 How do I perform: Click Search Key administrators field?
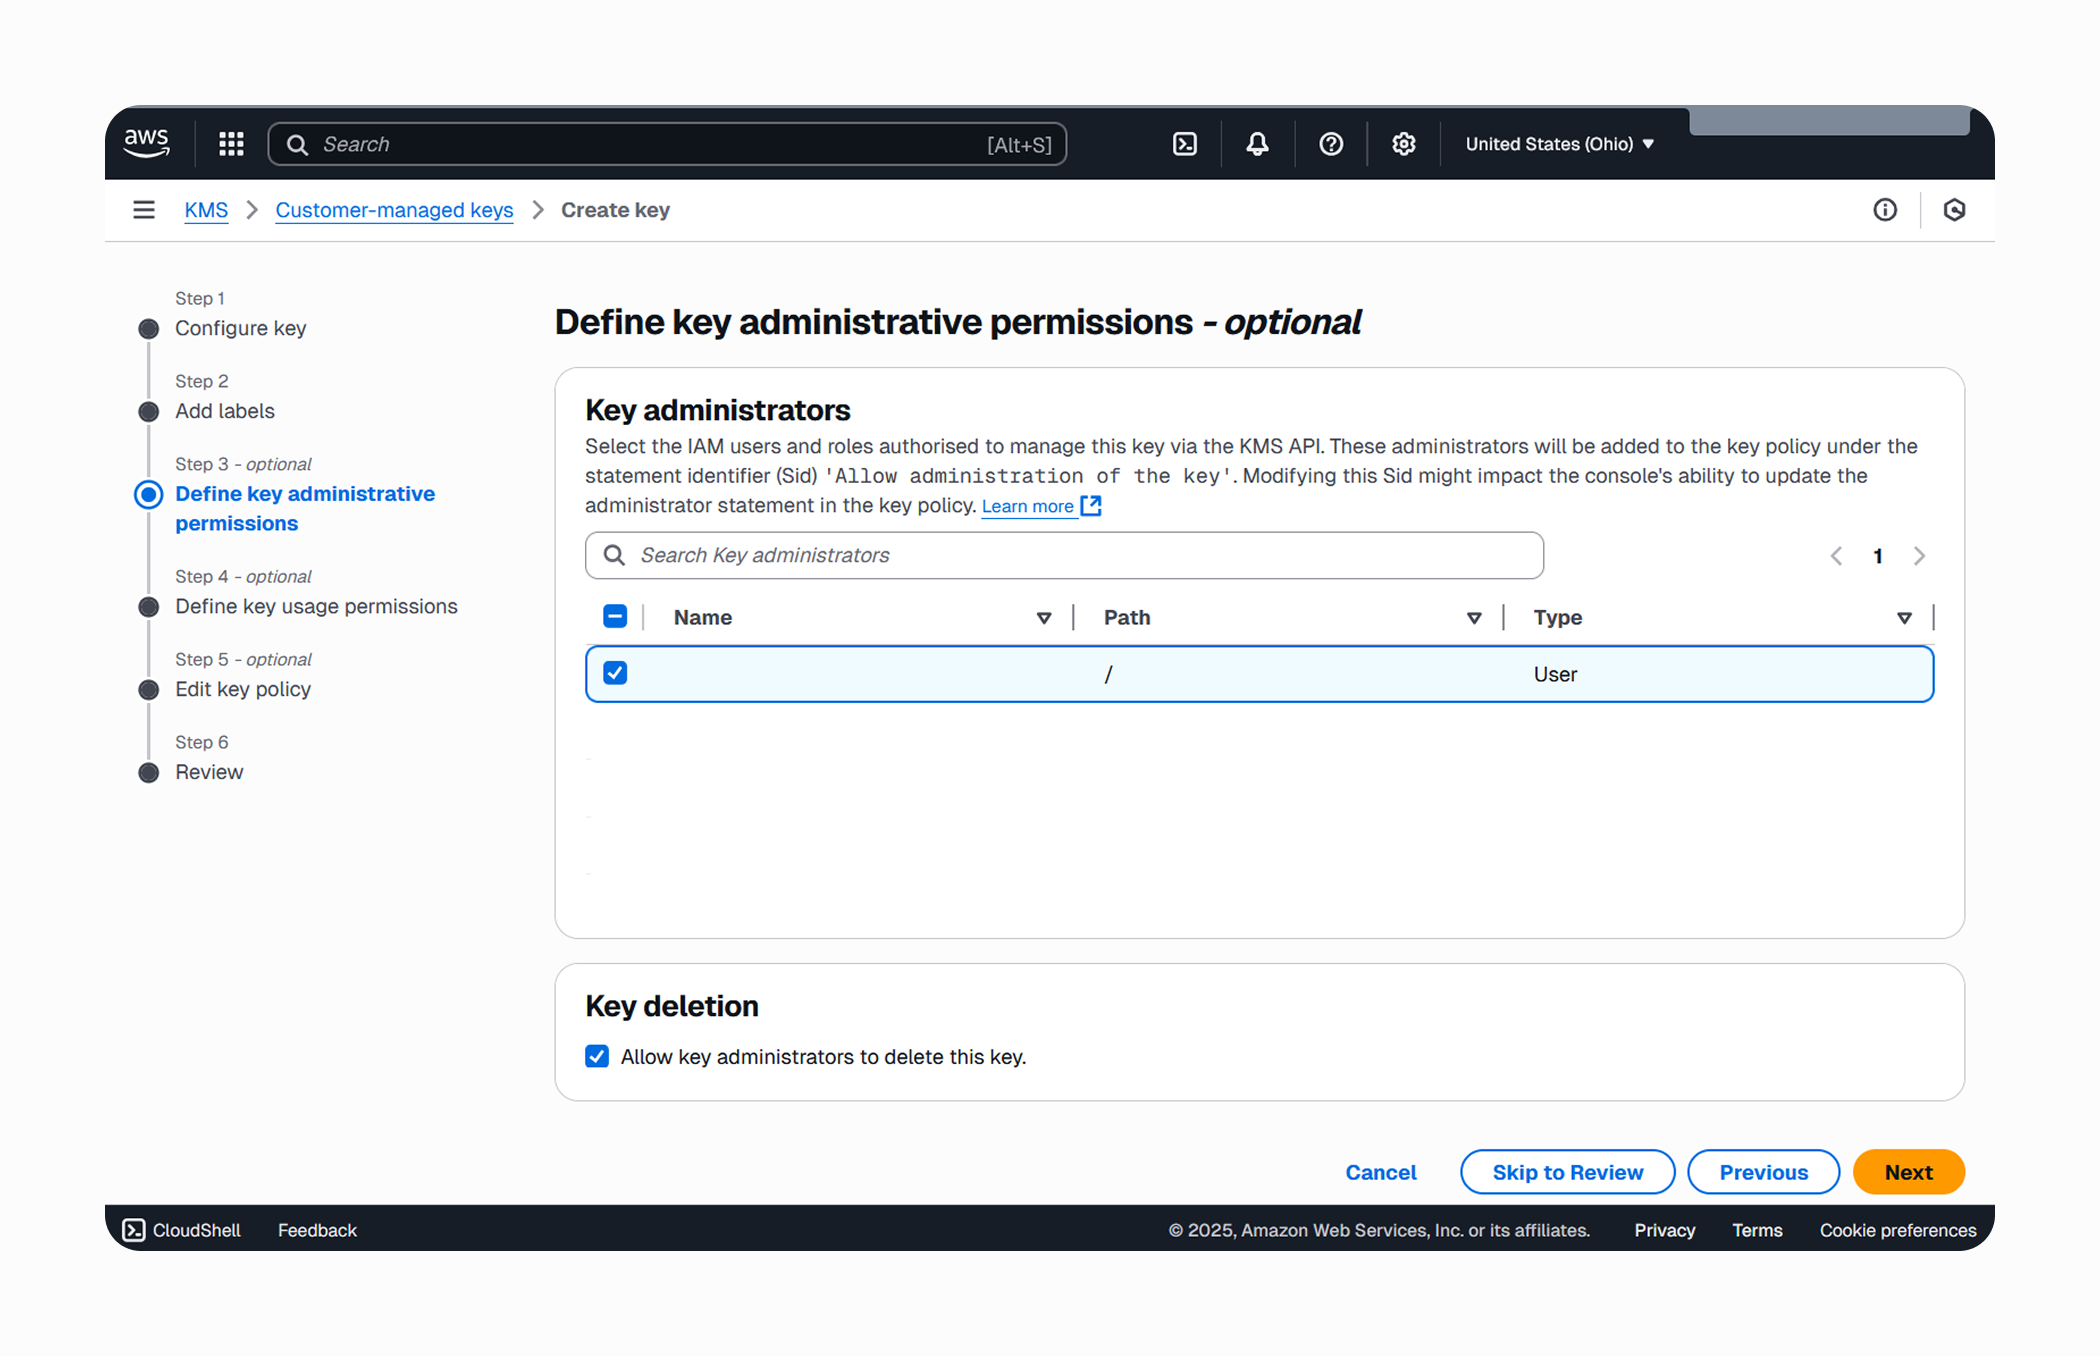1064,555
